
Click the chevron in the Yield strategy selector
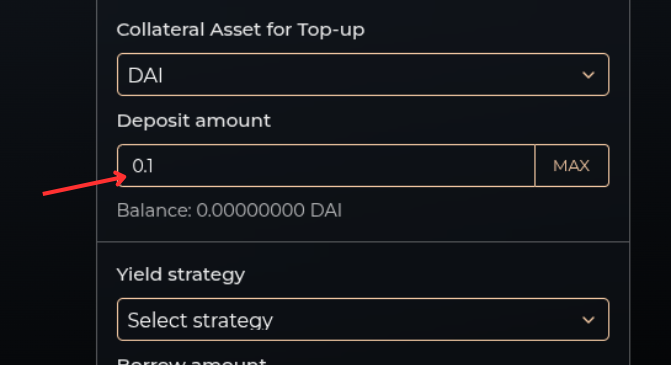coord(588,320)
